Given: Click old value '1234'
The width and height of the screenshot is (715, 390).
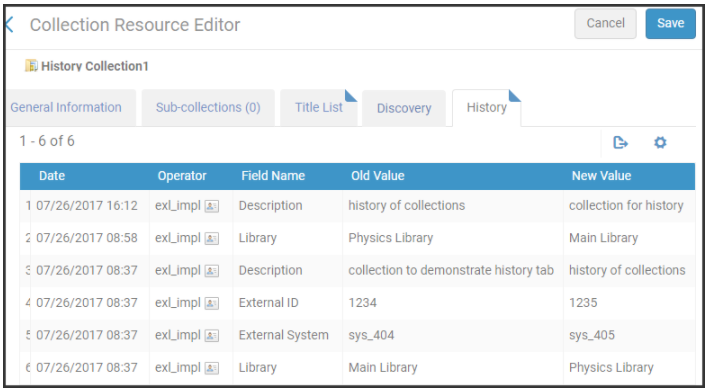Looking at the screenshot, I should [363, 303].
